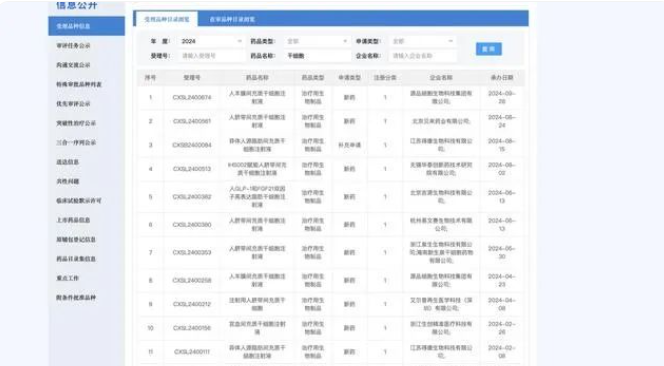The width and height of the screenshot is (664, 366).
Task: Click acceptance number CXSB2400084 in row 3
Action: pyautogui.click(x=192, y=145)
